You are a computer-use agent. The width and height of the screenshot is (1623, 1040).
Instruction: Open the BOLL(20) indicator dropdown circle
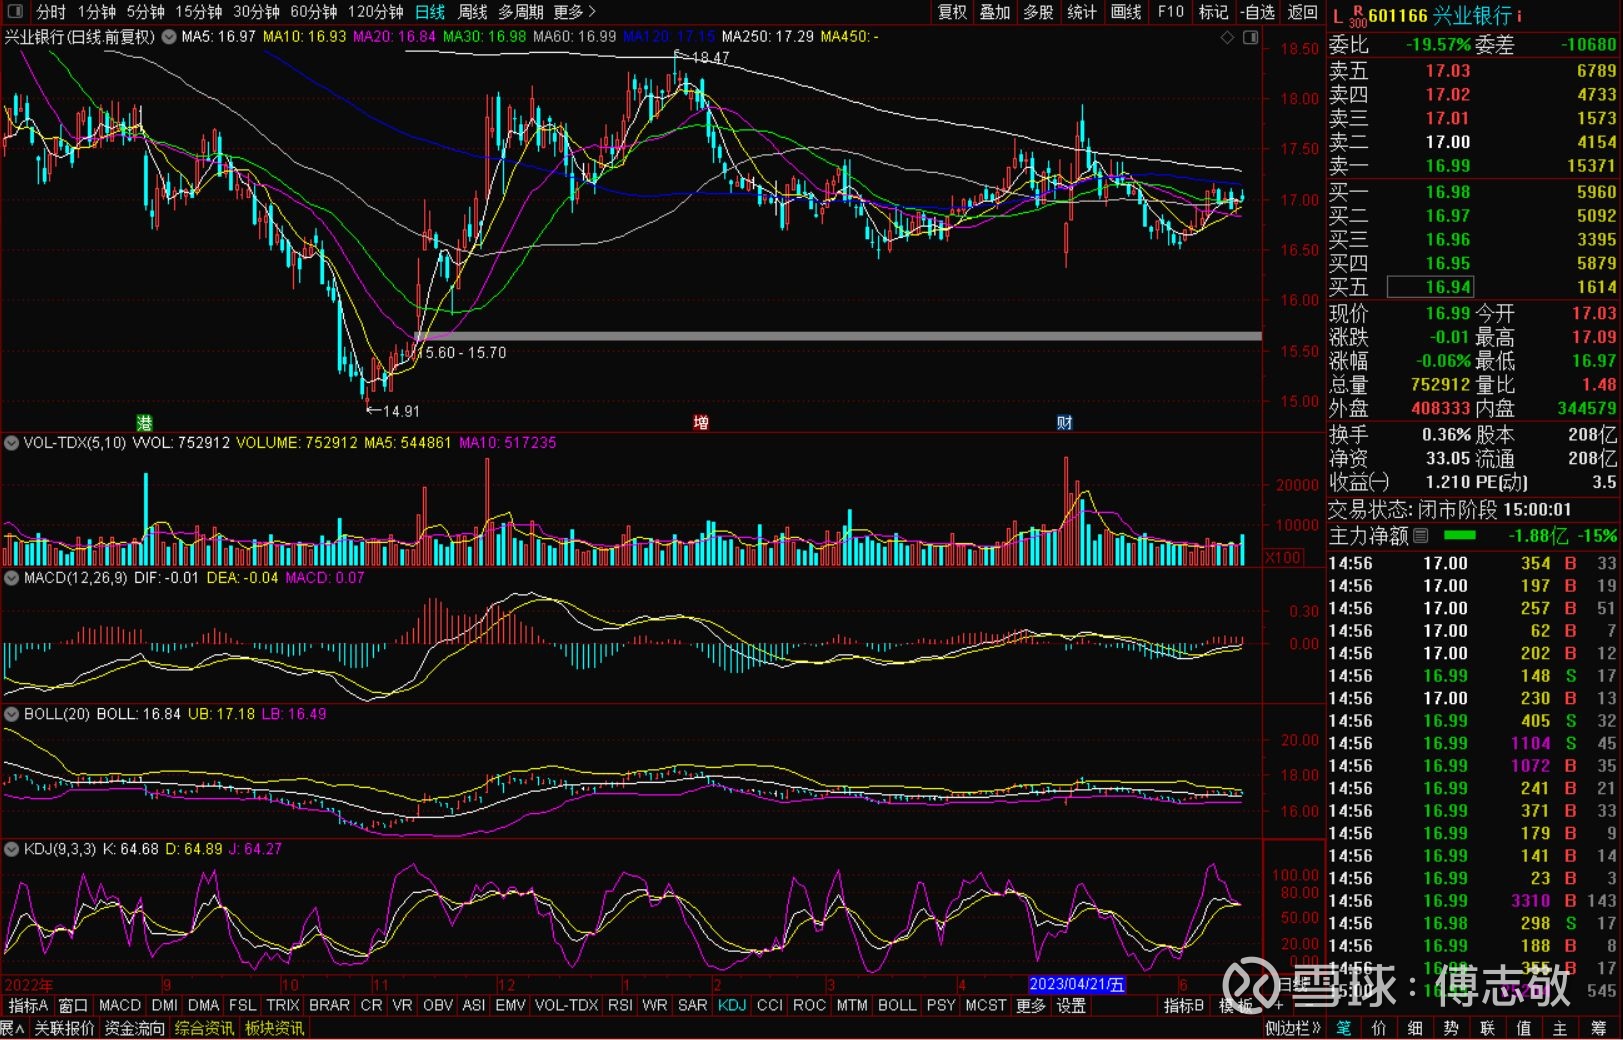pyautogui.click(x=12, y=714)
